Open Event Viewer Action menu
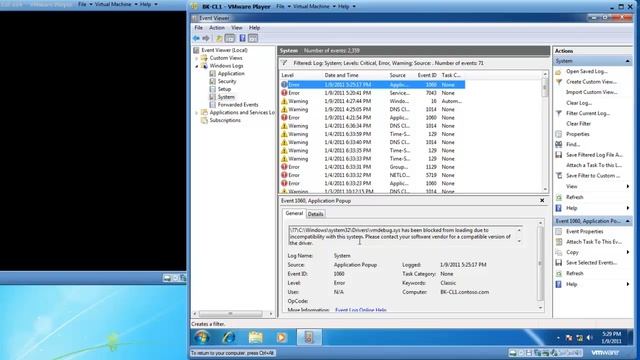Screen dimensions: 640x360 pyautogui.click(x=217, y=28)
